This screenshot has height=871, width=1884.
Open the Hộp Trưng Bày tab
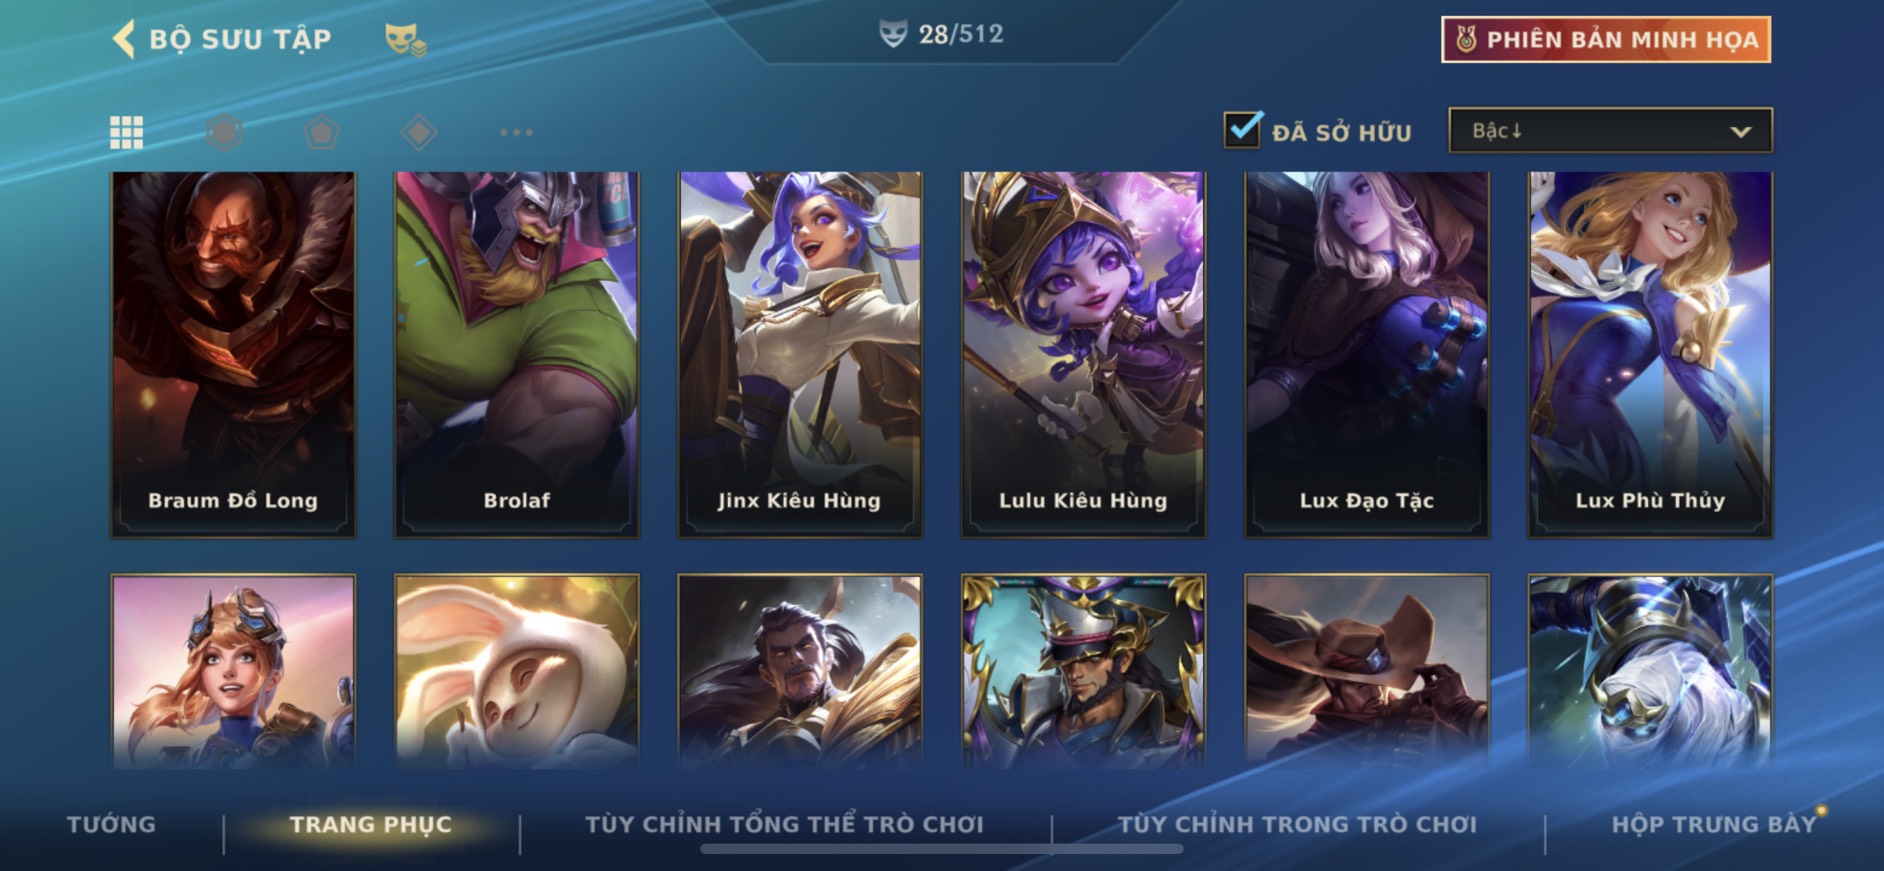(1713, 825)
